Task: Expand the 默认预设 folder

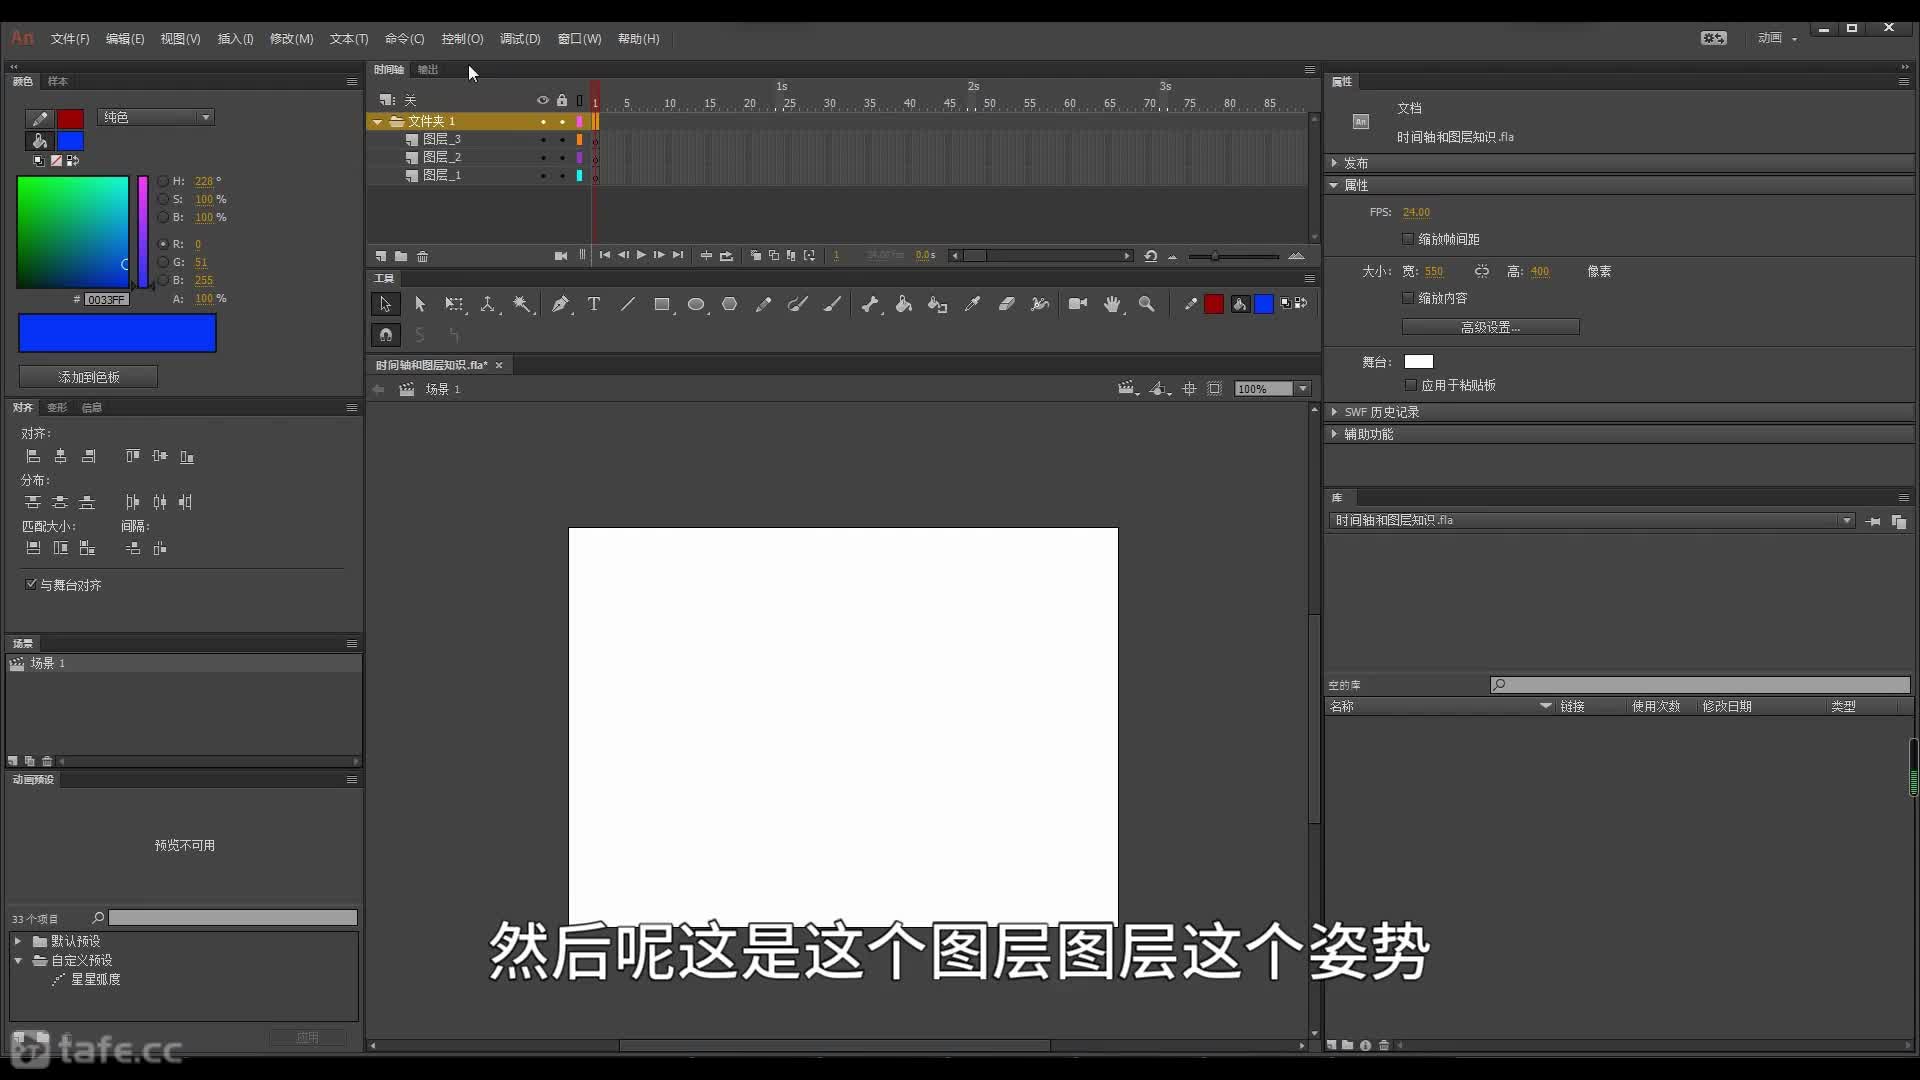Action: (x=18, y=941)
